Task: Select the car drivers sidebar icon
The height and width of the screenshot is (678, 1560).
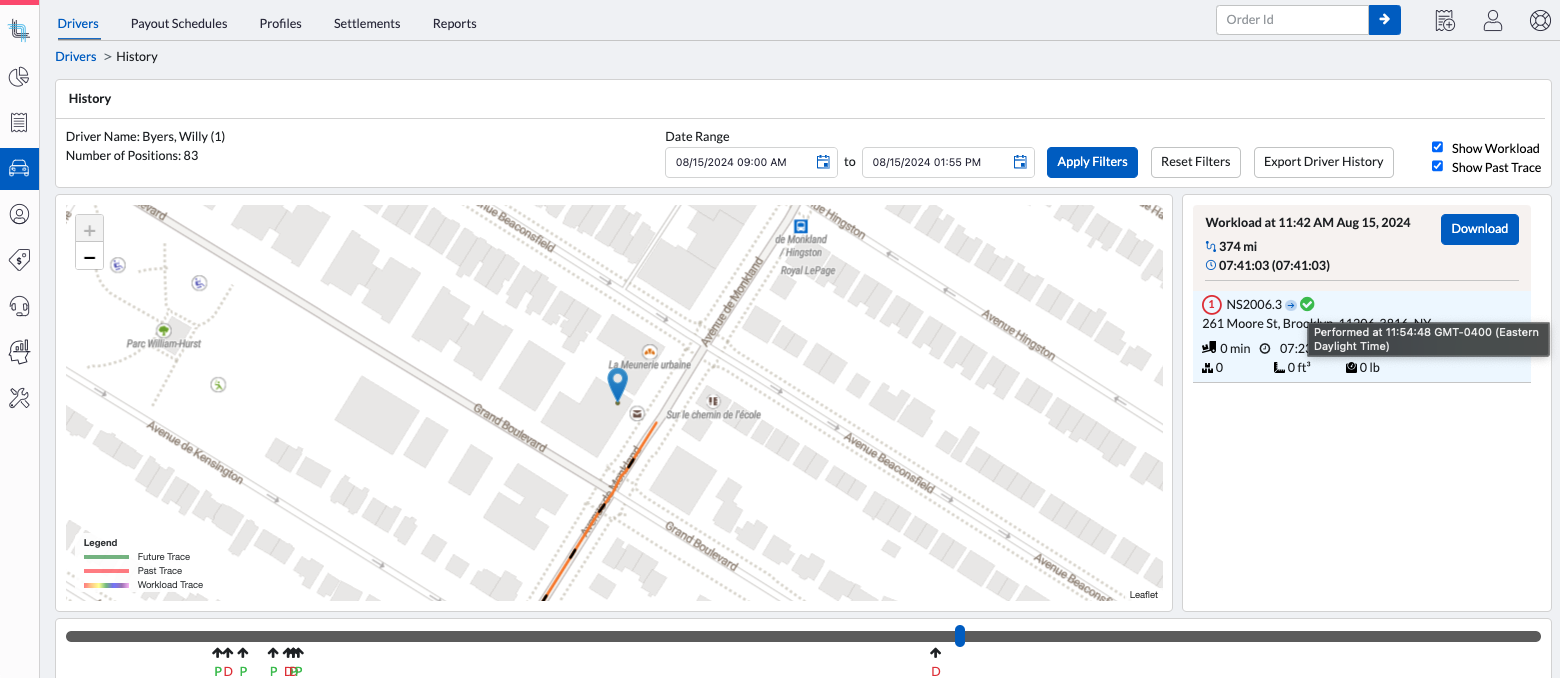Action: (19, 168)
